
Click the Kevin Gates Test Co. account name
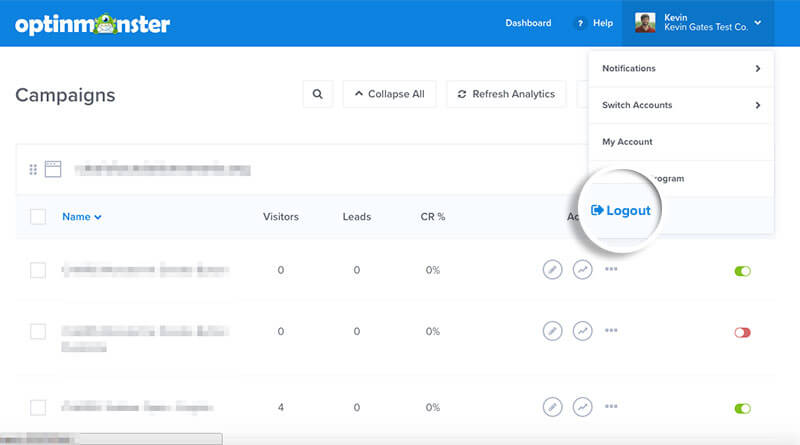706,28
